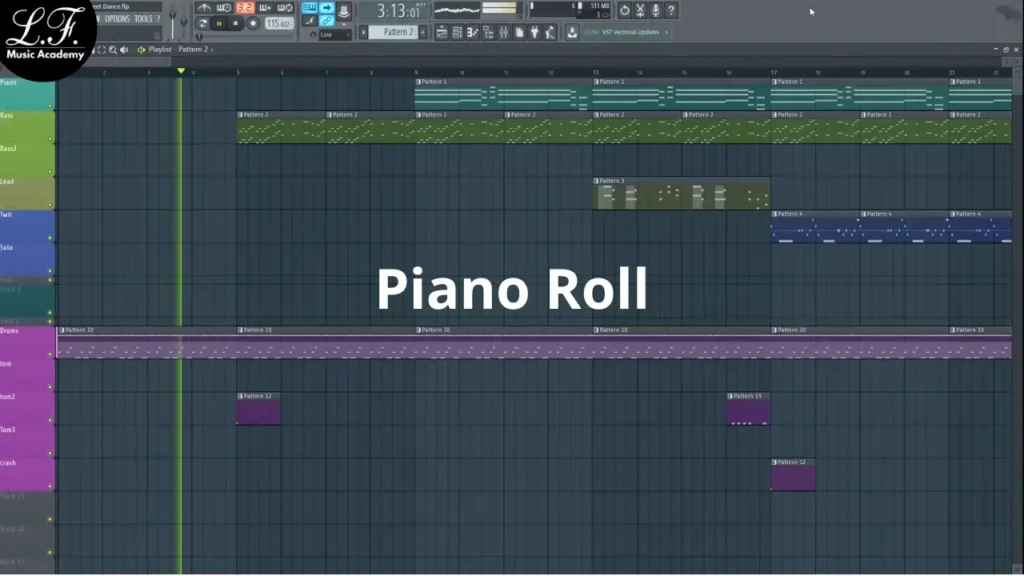Click the master volume slider
This screenshot has width=1024, height=576.
click(173, 19)
